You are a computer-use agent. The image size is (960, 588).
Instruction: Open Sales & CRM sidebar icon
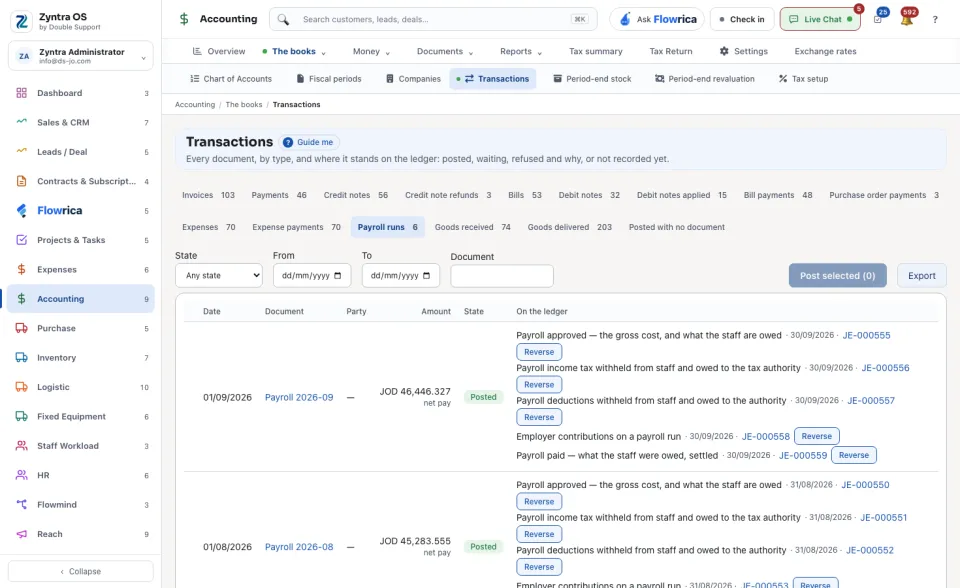tap(21, 122)
